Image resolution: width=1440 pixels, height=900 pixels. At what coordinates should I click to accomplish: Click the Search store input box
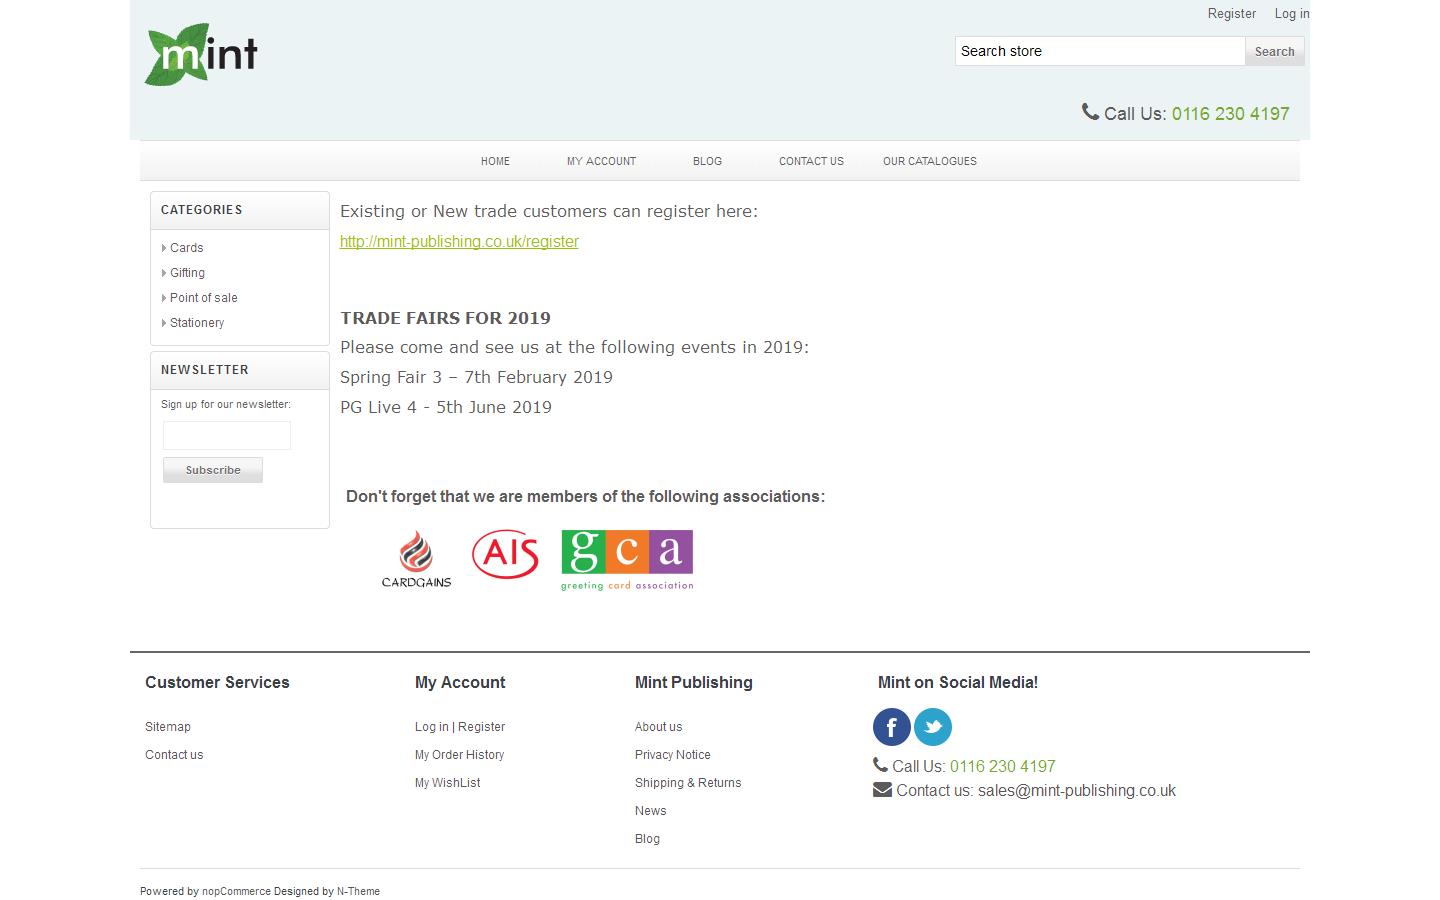click(1098, 51)
